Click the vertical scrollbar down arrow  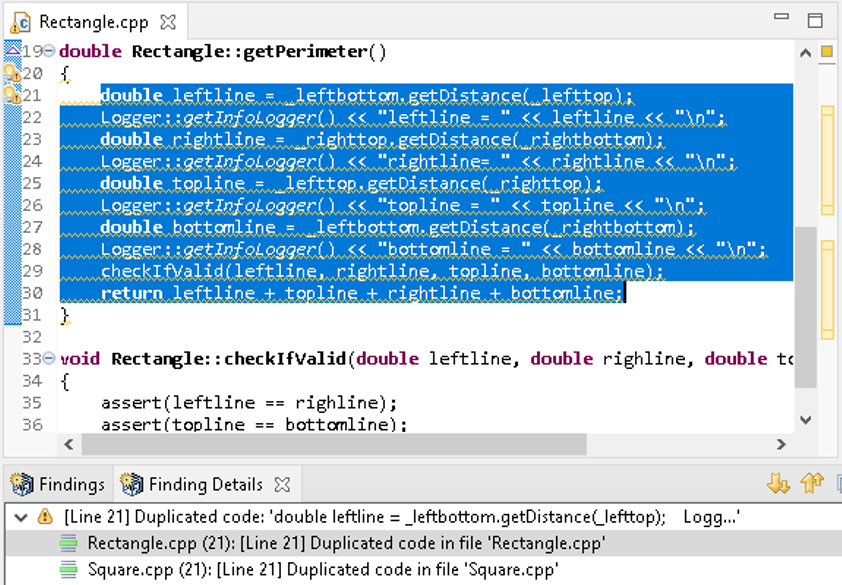805,420
